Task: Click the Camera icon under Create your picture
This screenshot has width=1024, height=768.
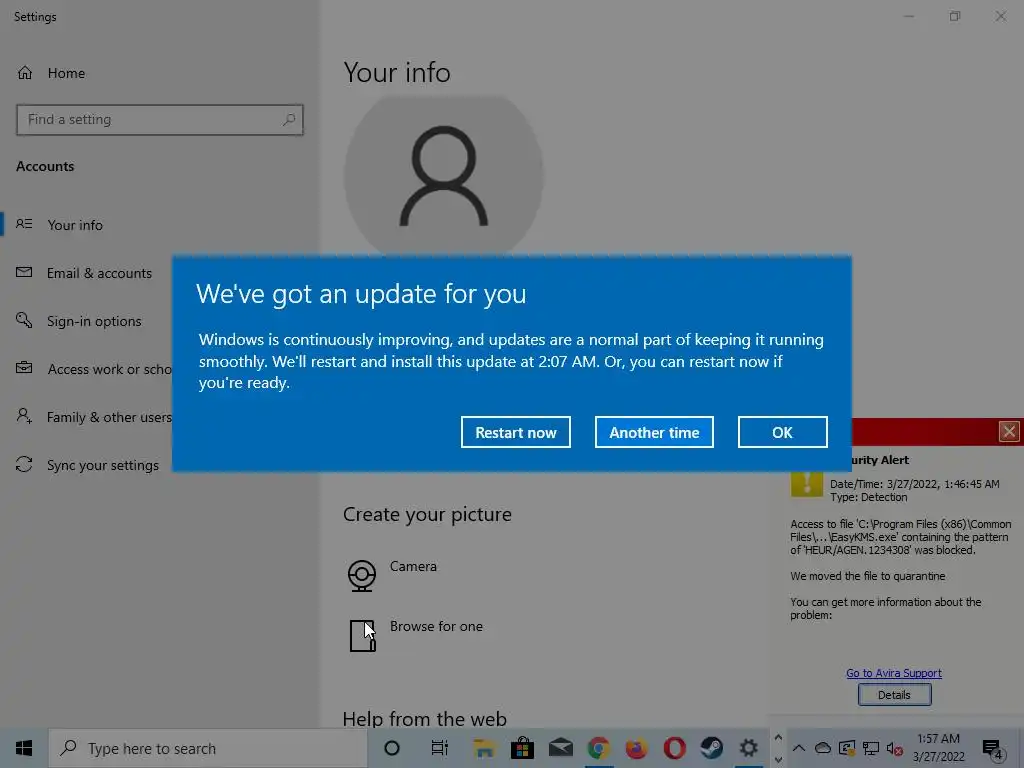Action: coord(362,575)
